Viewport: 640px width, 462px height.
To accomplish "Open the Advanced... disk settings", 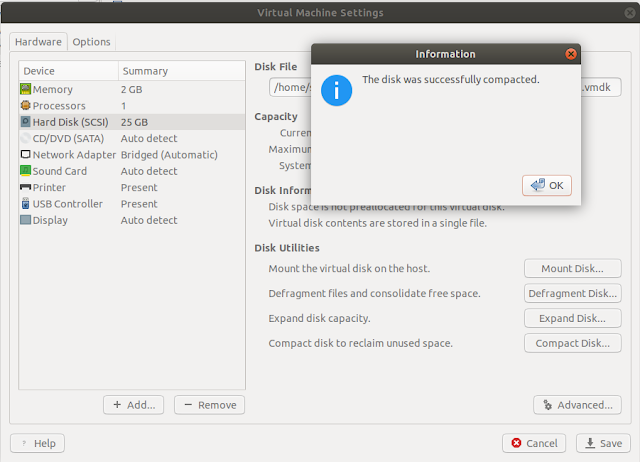I will 577,405.
